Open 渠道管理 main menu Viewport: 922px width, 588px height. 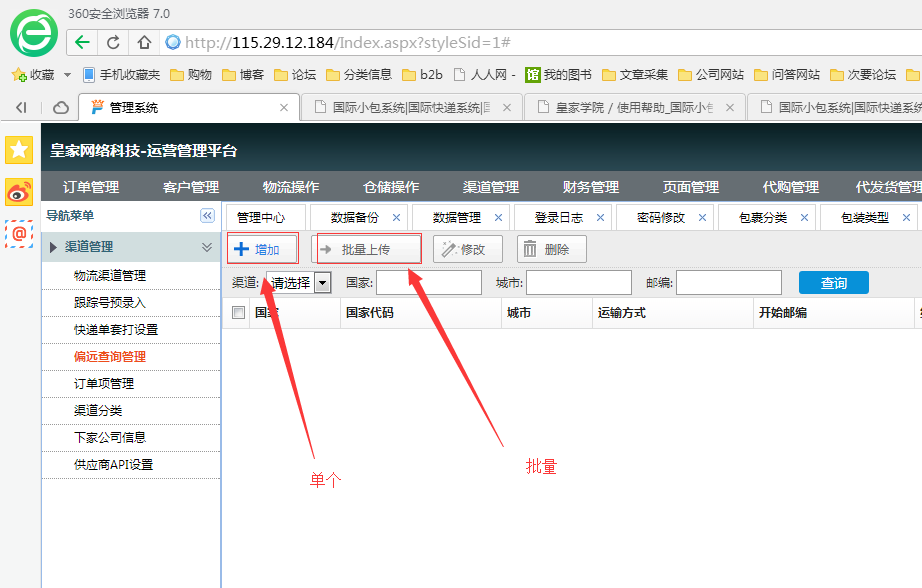[x=491, y=187]
